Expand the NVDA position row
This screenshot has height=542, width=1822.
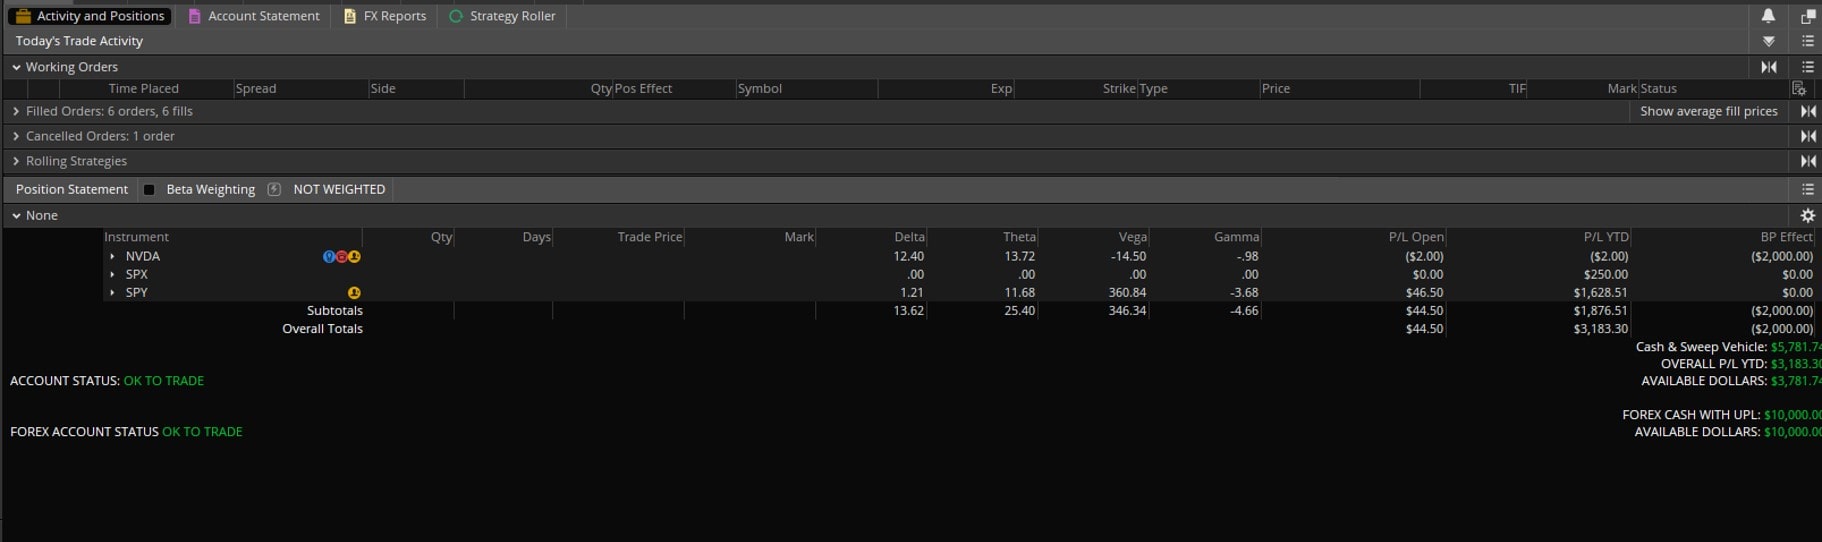tap(112, 257)
